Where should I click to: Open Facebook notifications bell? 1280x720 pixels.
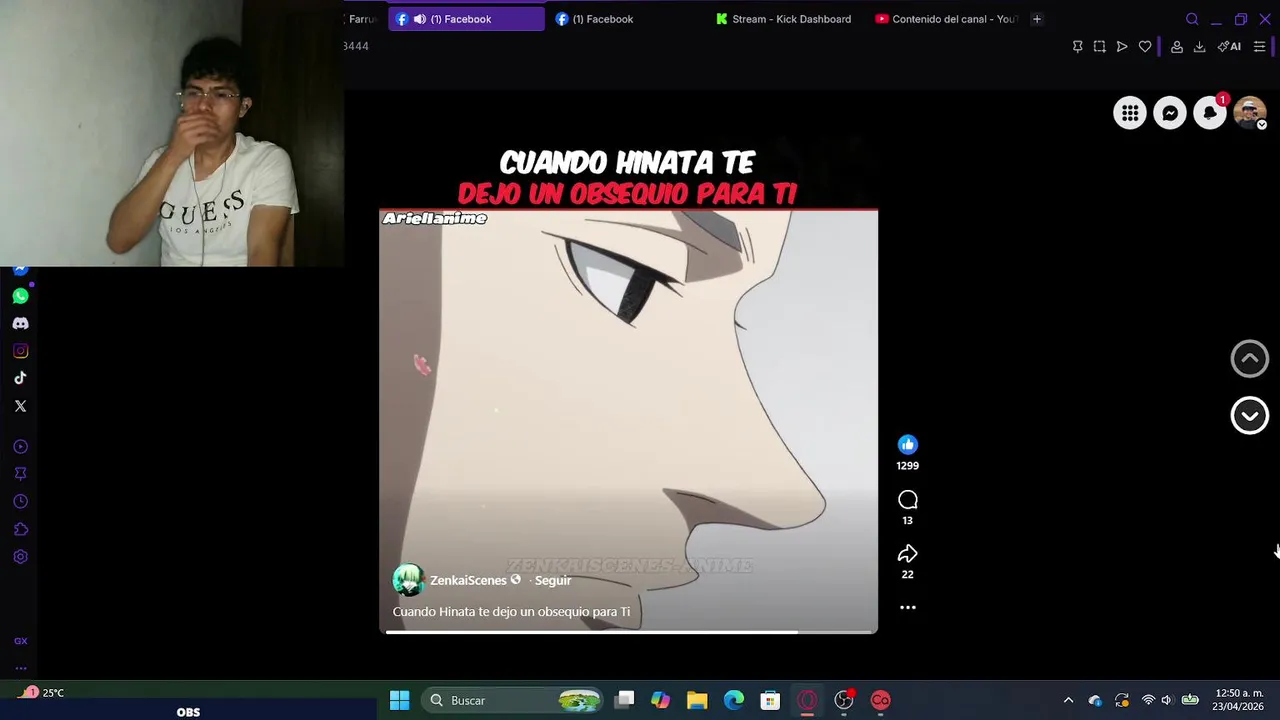tap(1210, 113)
